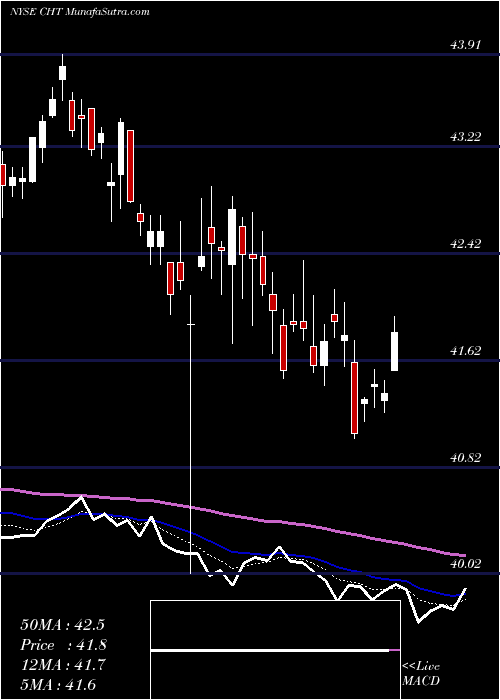This screenshot has width=500, height=700.
Task: Click the 'NYSE CHT MunafaSutra.com' title text
Action: (x=79, y=12)
